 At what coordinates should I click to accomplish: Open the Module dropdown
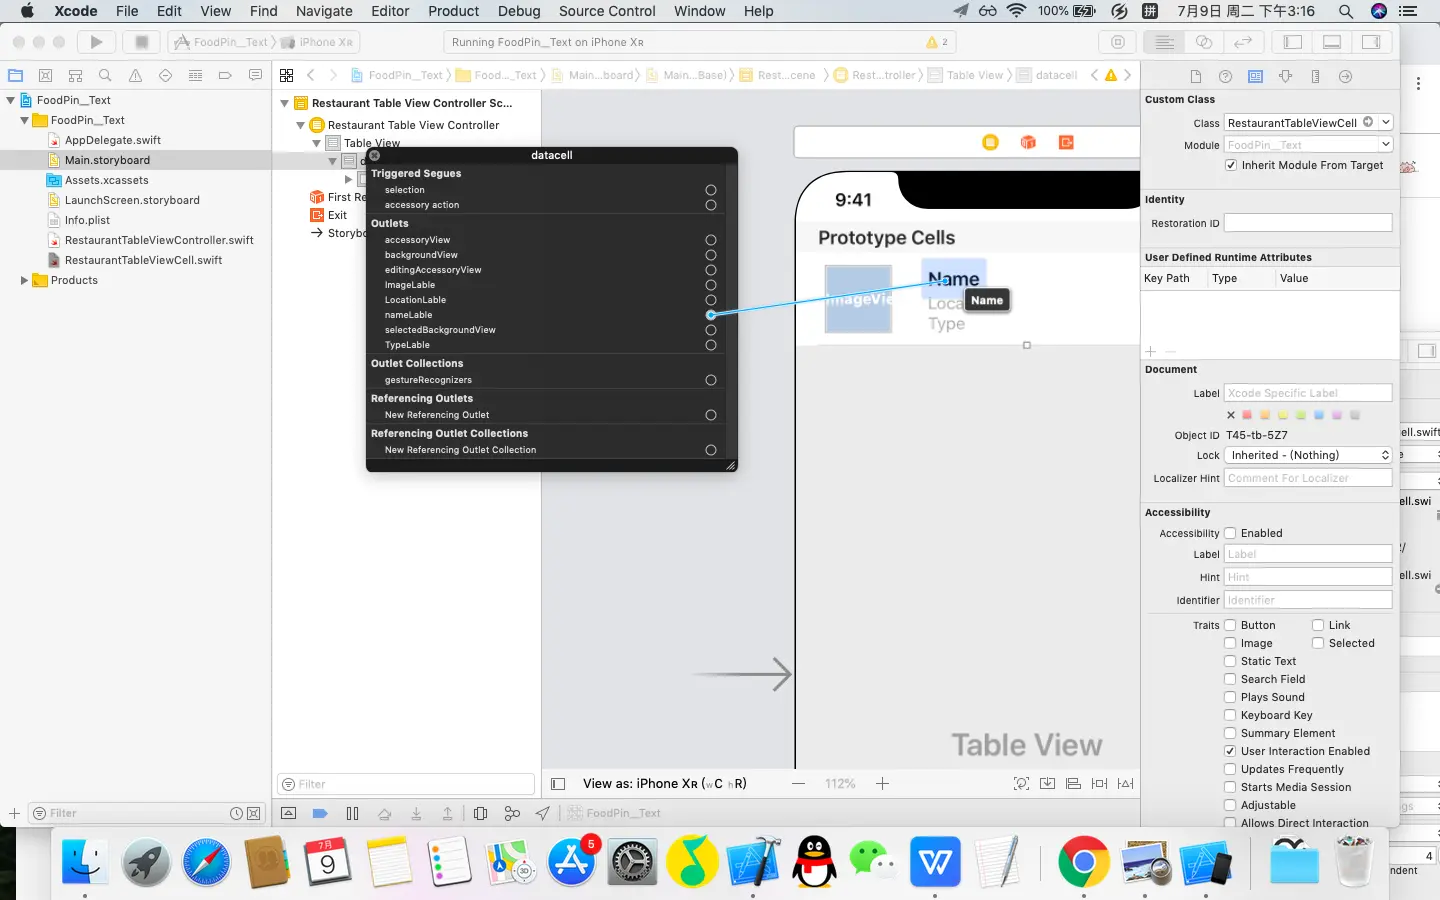pos(1386,145)
